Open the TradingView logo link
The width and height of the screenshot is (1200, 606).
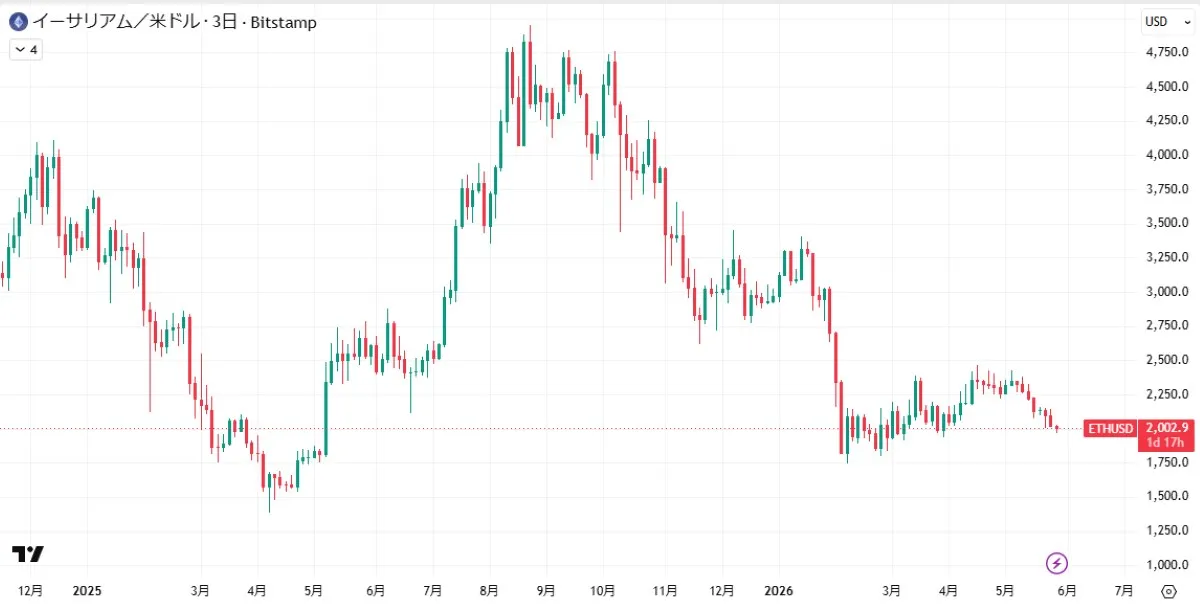point(28,554)
